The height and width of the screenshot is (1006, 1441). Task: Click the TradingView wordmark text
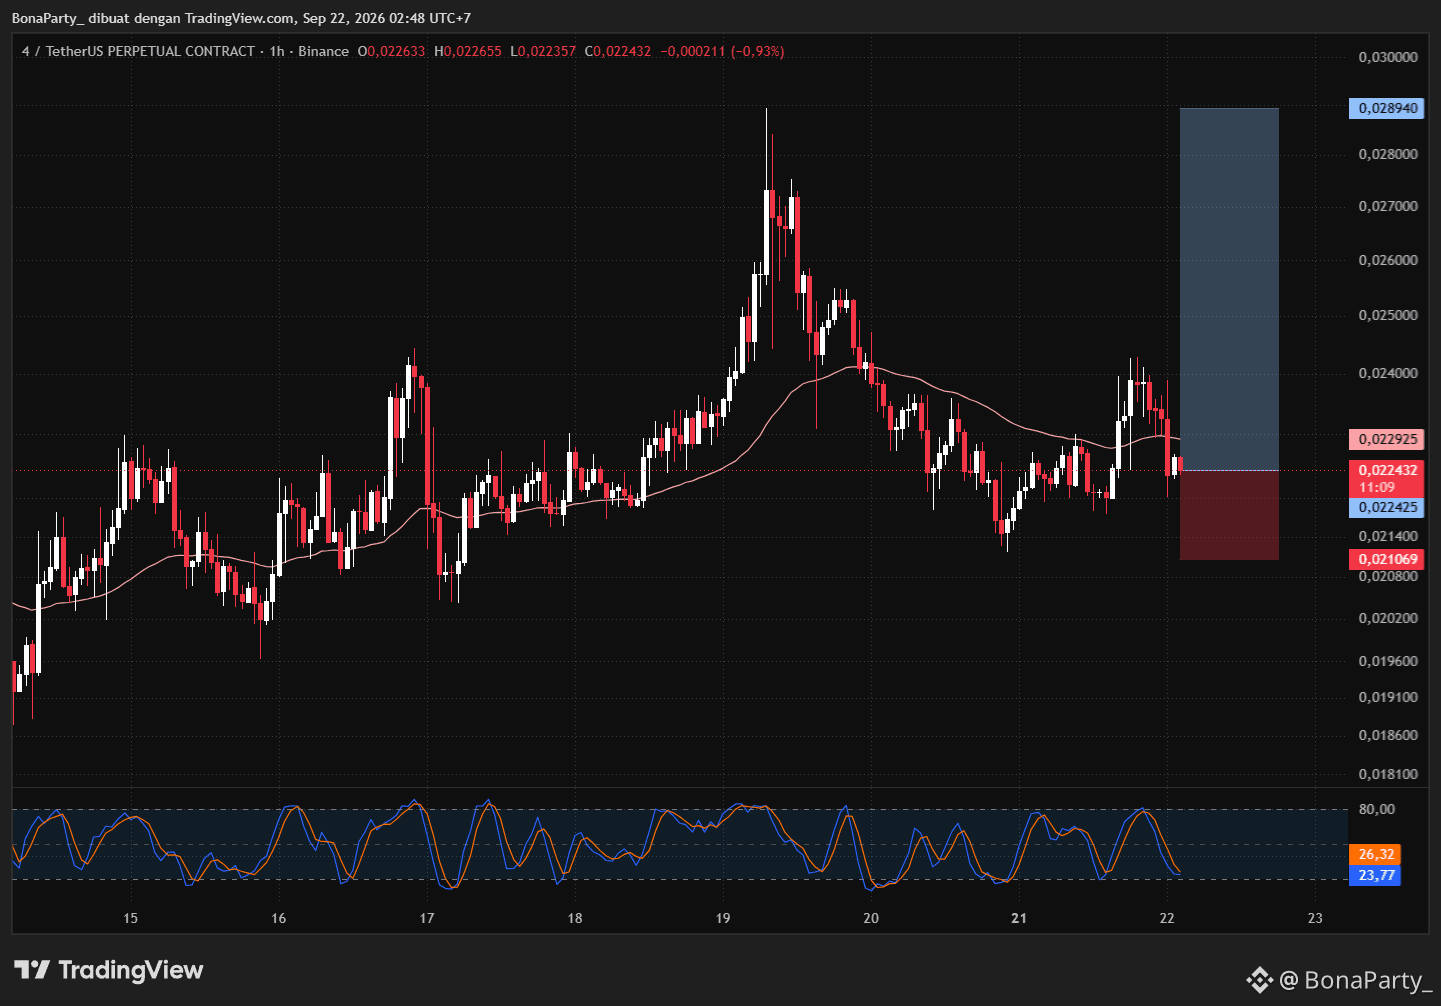pos(130,970)
